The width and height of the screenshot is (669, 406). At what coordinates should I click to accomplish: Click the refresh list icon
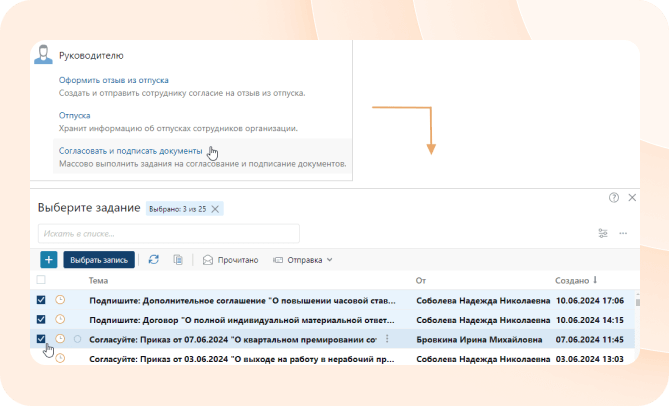(153, 260)
